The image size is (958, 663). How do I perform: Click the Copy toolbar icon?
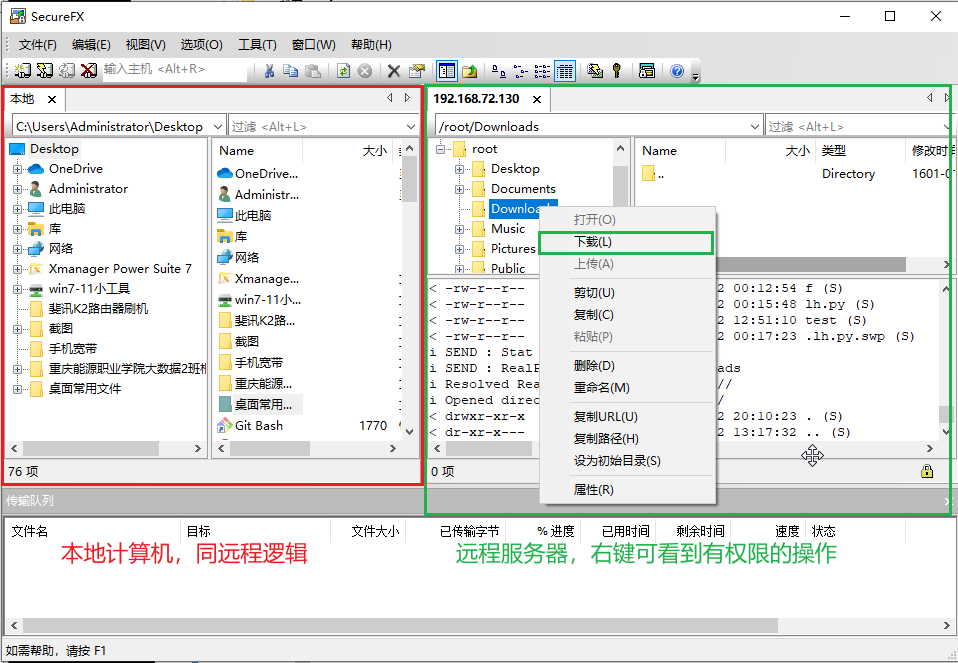[x=291, y=71]
